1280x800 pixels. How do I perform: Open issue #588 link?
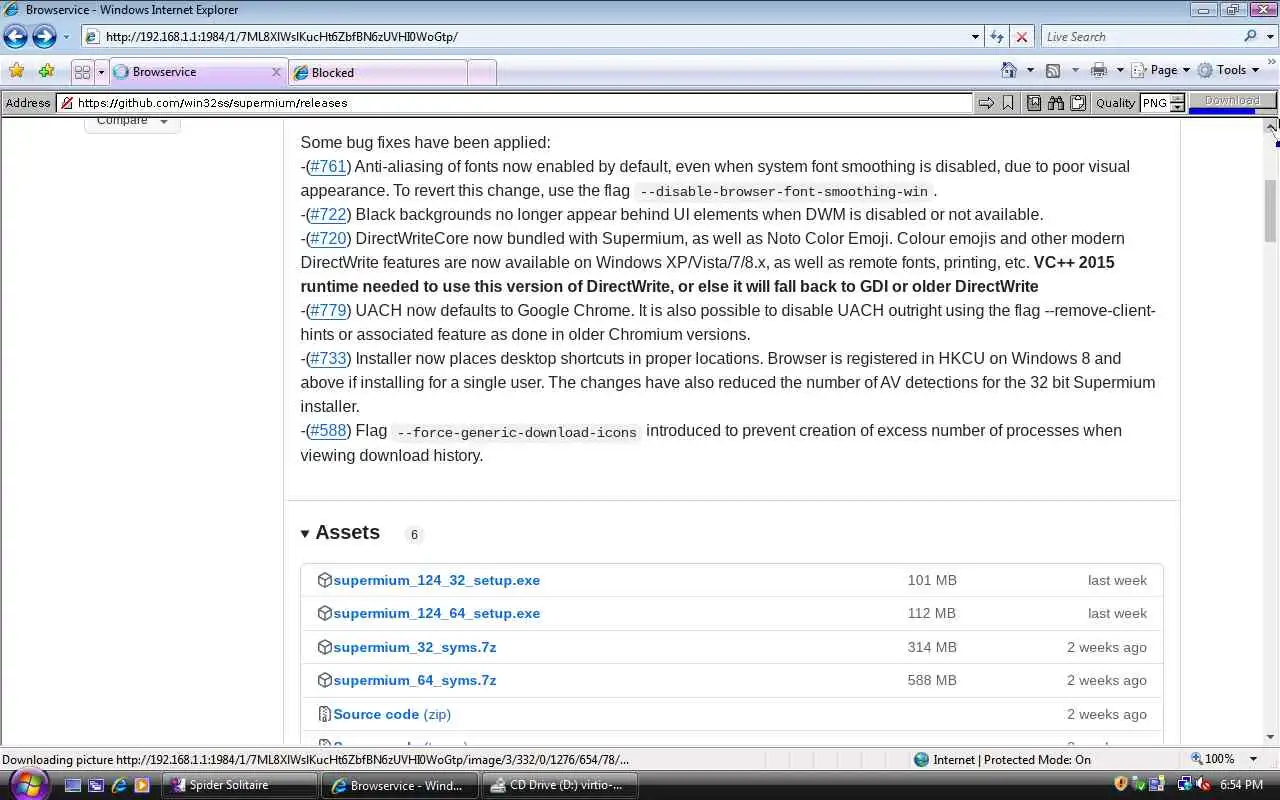(x=328, y=431)
